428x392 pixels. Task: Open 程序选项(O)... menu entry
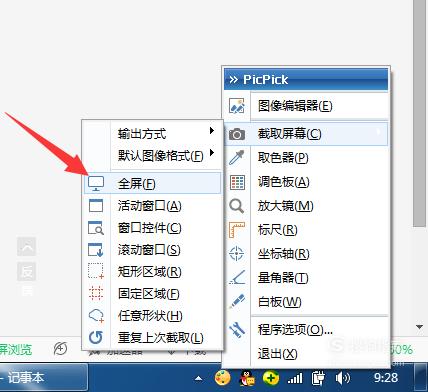pos(306,330)
